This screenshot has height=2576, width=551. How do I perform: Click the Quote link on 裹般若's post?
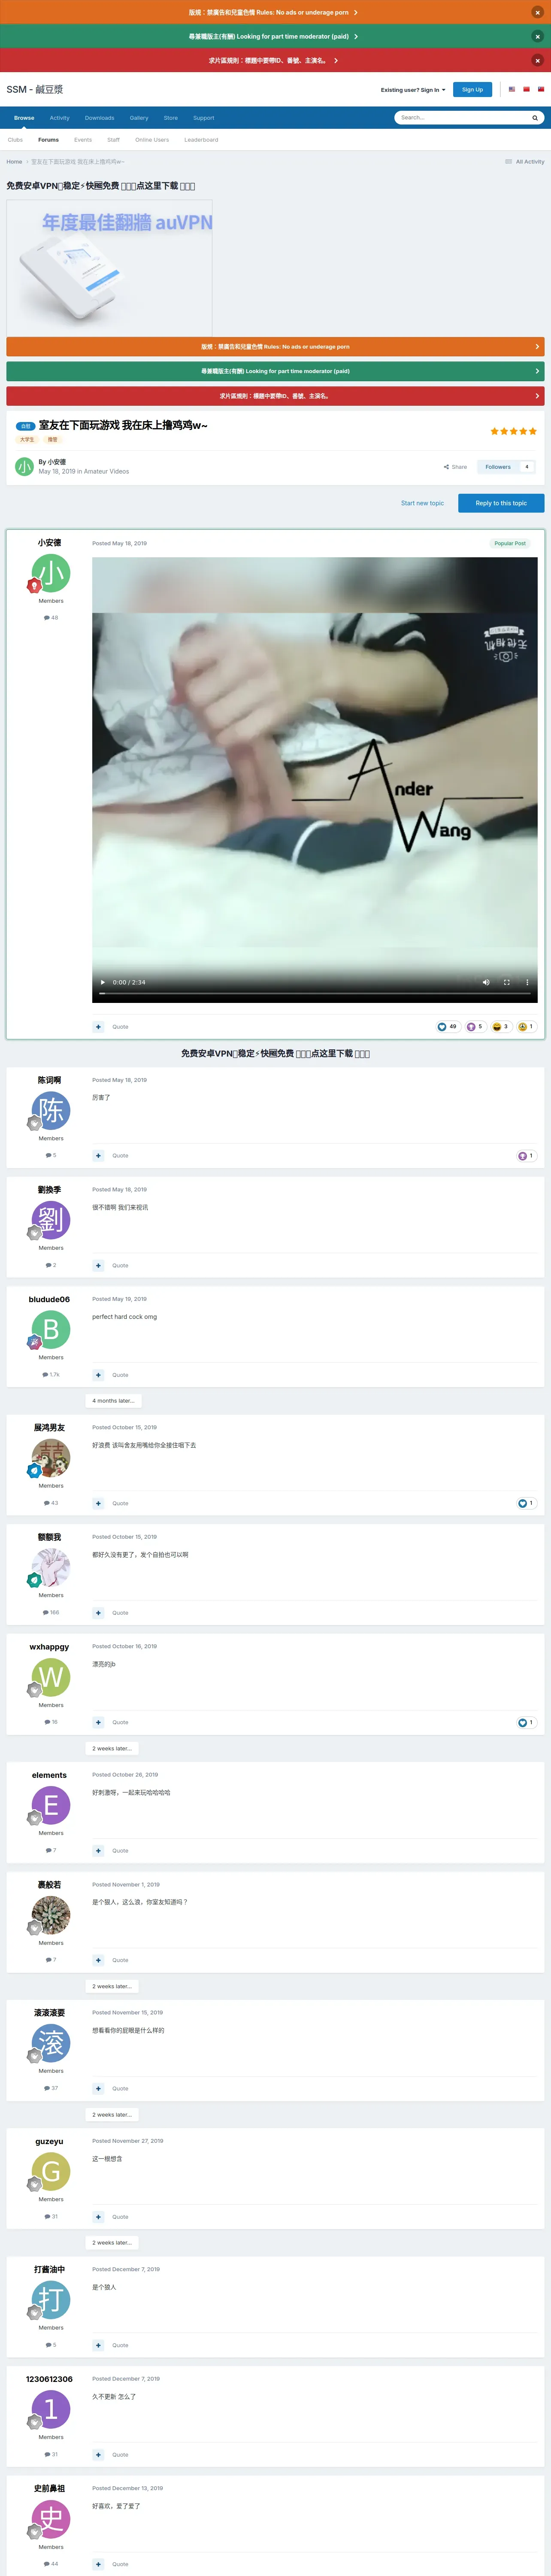[x=120, y=1960]
